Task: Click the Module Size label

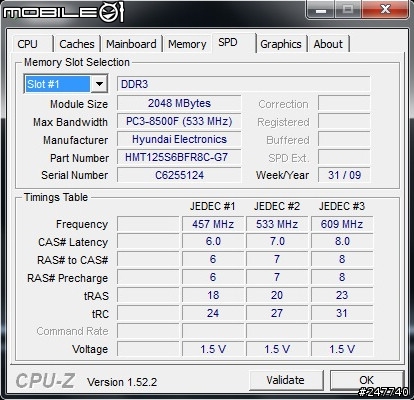Action: pos(79,104)
